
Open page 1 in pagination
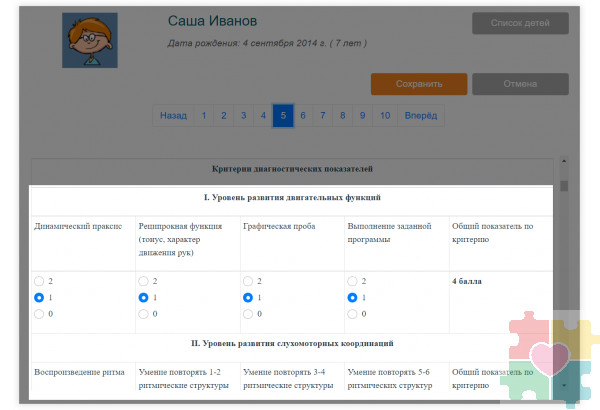pos(204,116)
